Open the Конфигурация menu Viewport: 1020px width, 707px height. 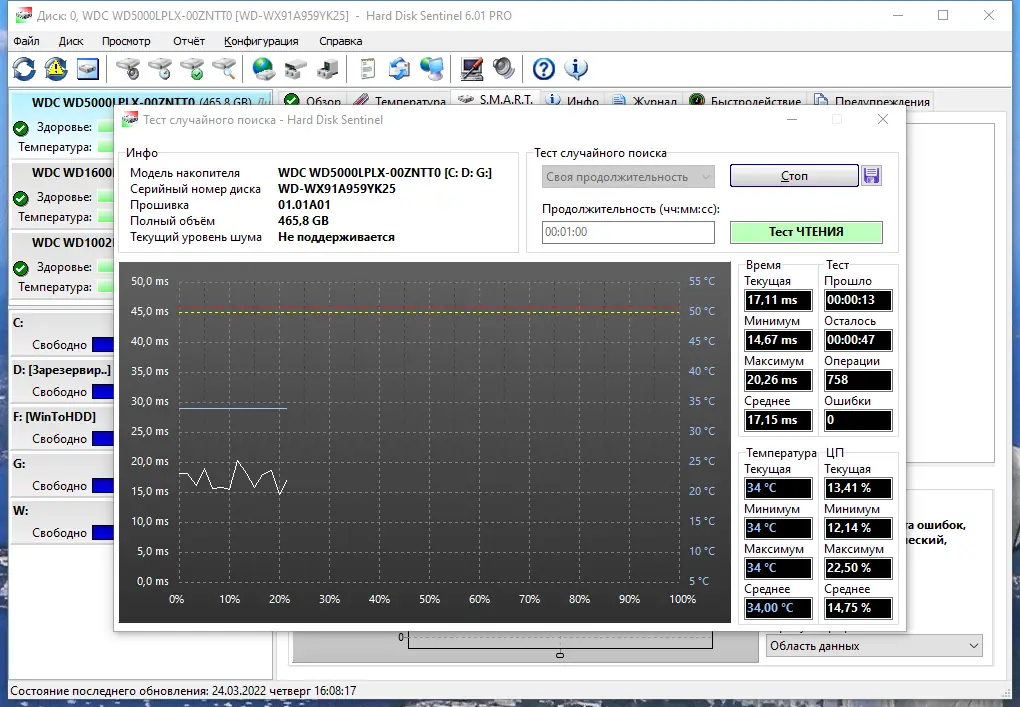[x=261, y=41]
